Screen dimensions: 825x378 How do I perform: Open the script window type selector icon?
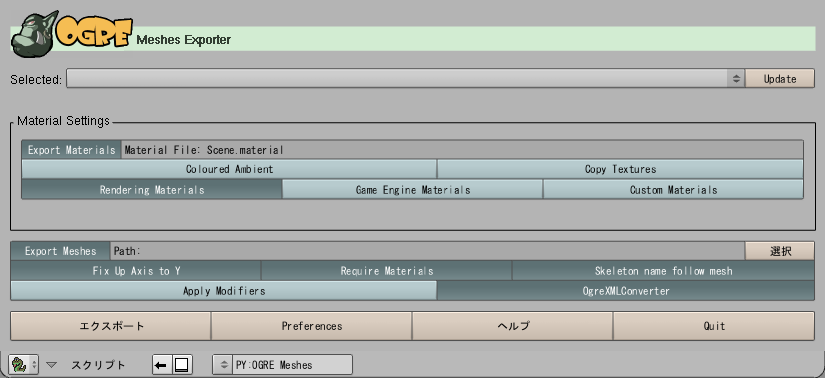point(24,364)
